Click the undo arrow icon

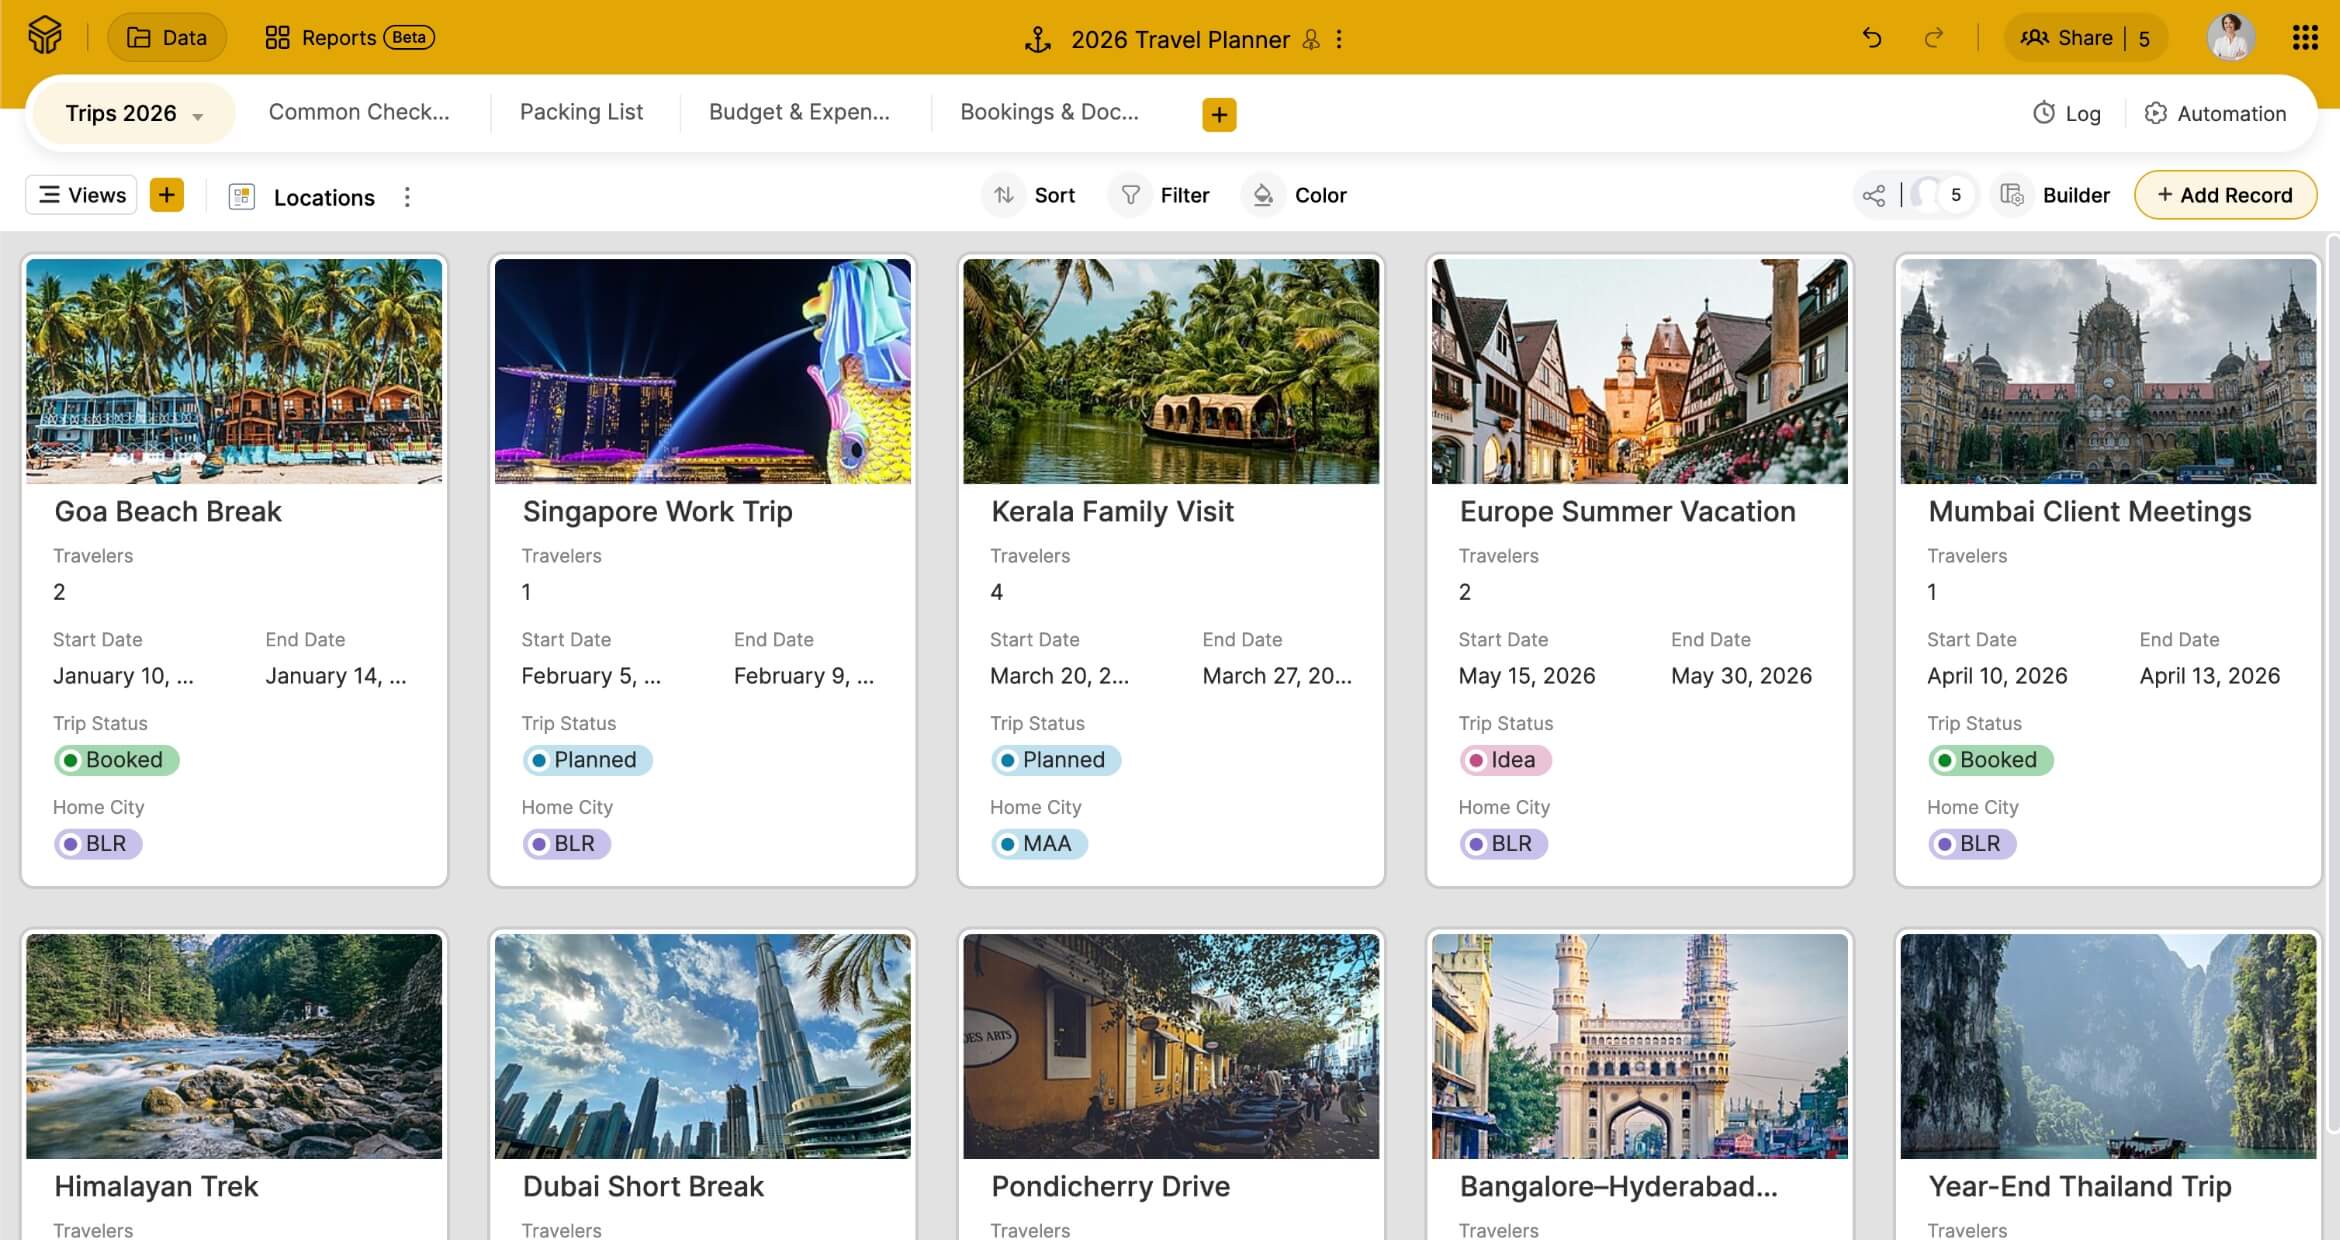(x=1872, y=38)
